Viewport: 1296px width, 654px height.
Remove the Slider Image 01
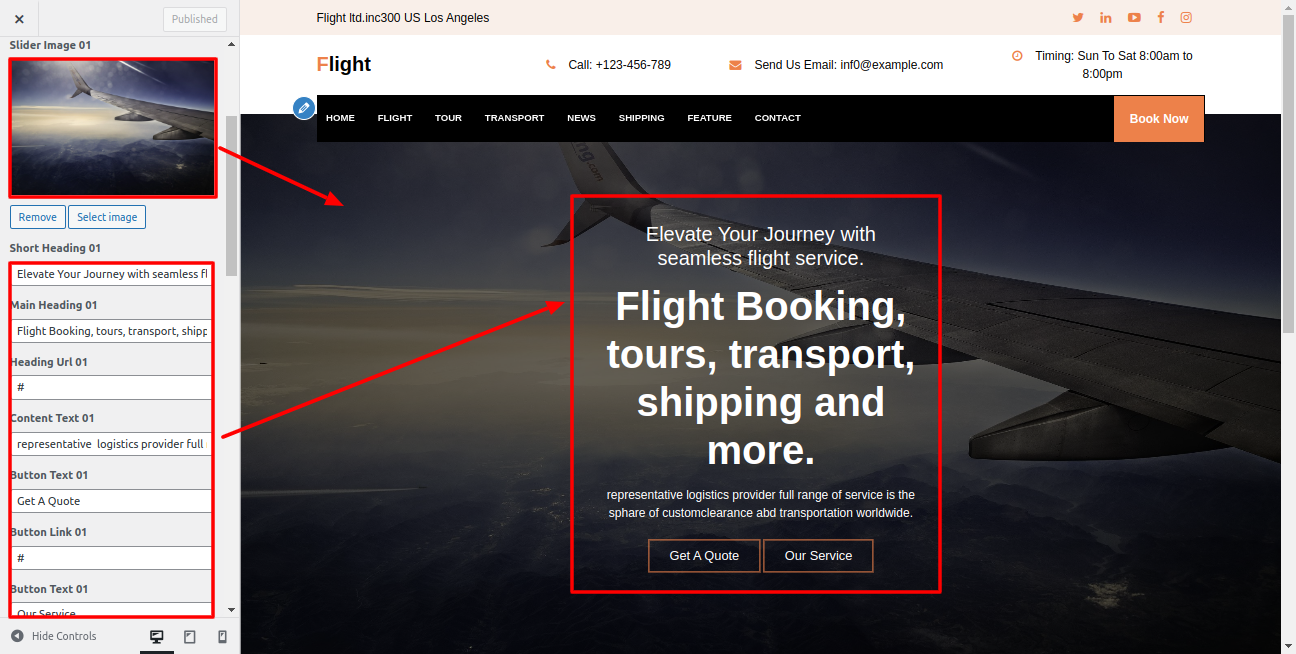click(x=38, y=217)
